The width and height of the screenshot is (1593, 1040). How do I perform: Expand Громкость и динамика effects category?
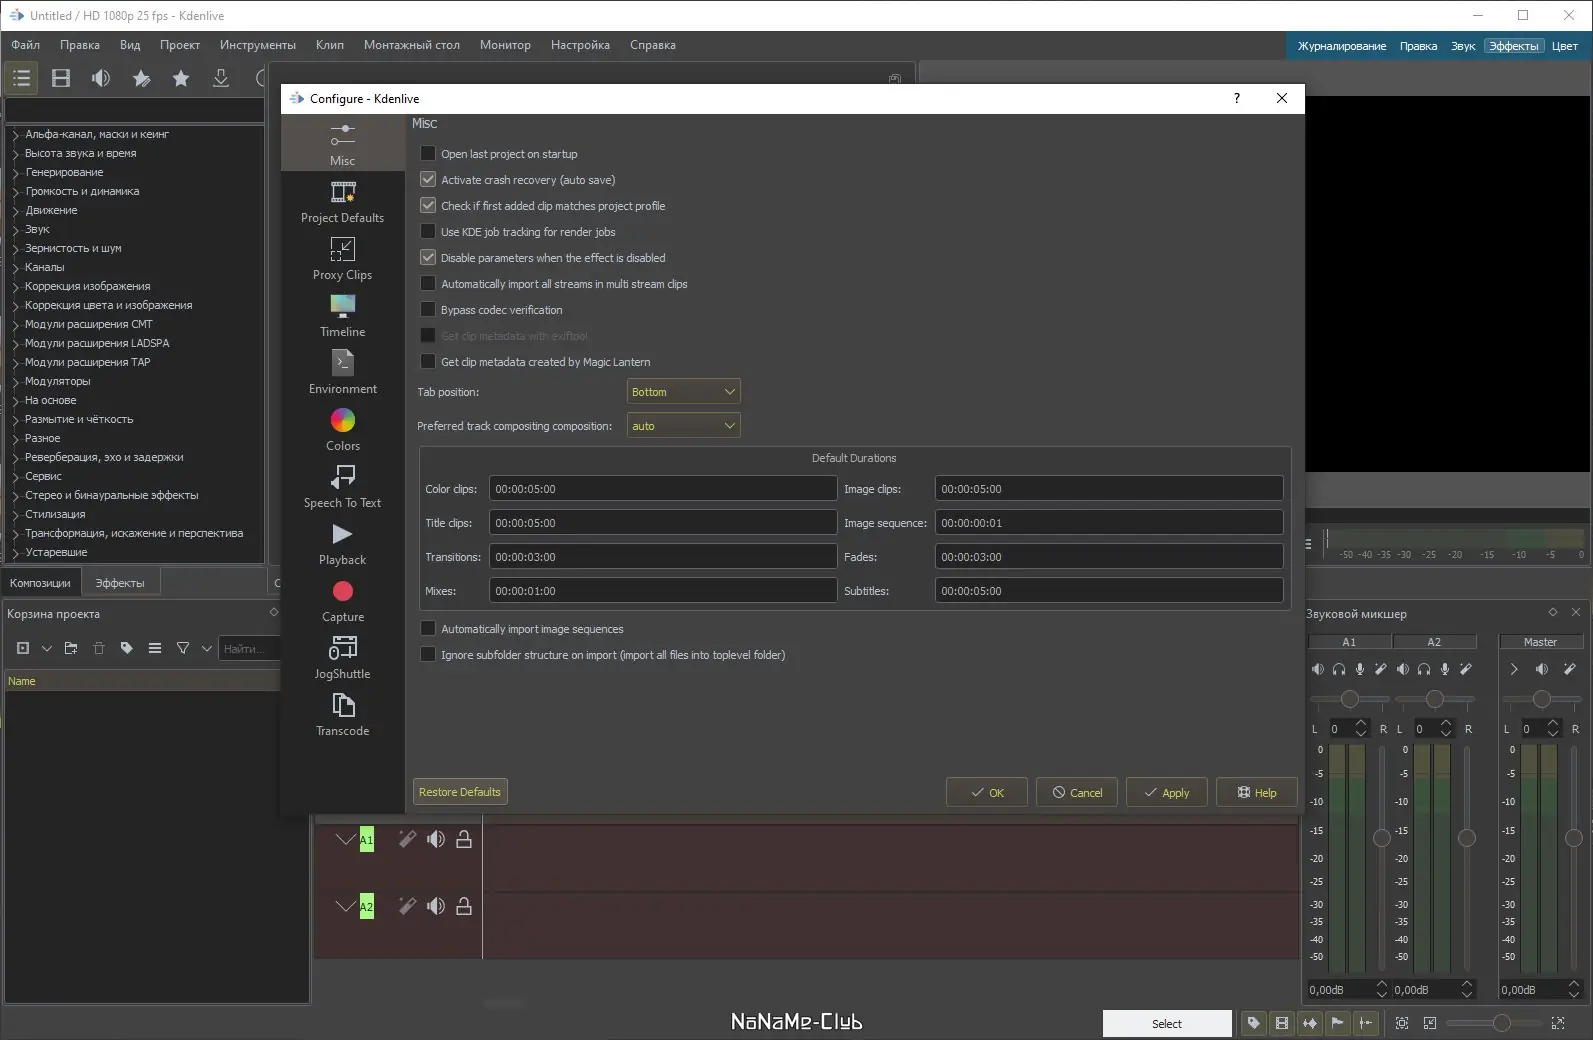(x=16, y=192)
